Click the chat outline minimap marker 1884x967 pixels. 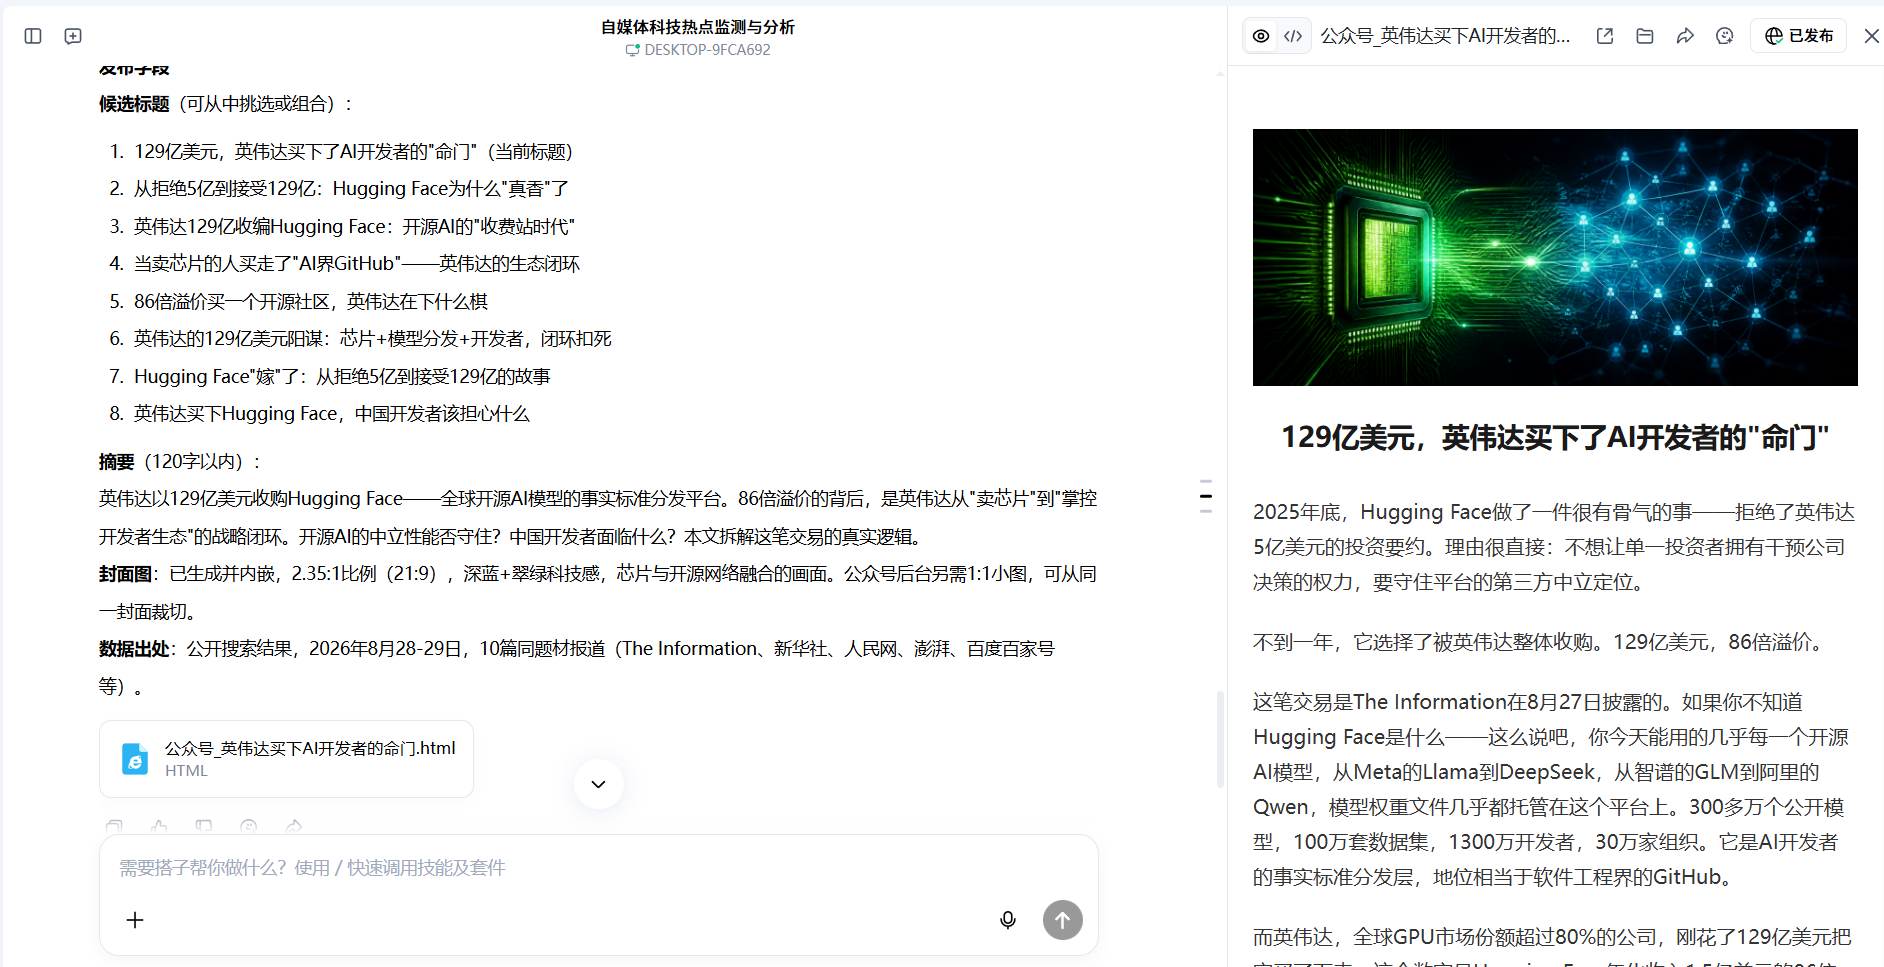point(1206,496)
